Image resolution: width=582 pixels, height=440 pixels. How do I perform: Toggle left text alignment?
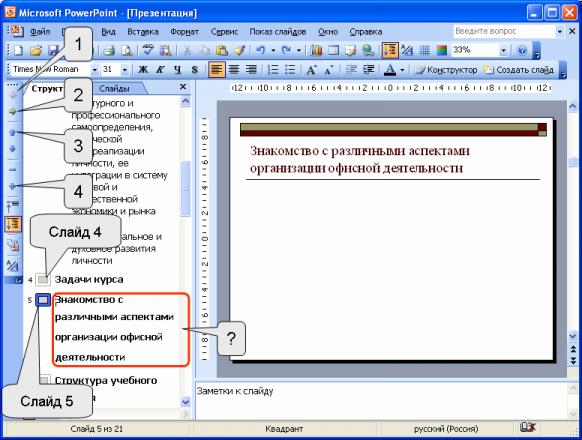pyautogui.click(x=216, y=70)
